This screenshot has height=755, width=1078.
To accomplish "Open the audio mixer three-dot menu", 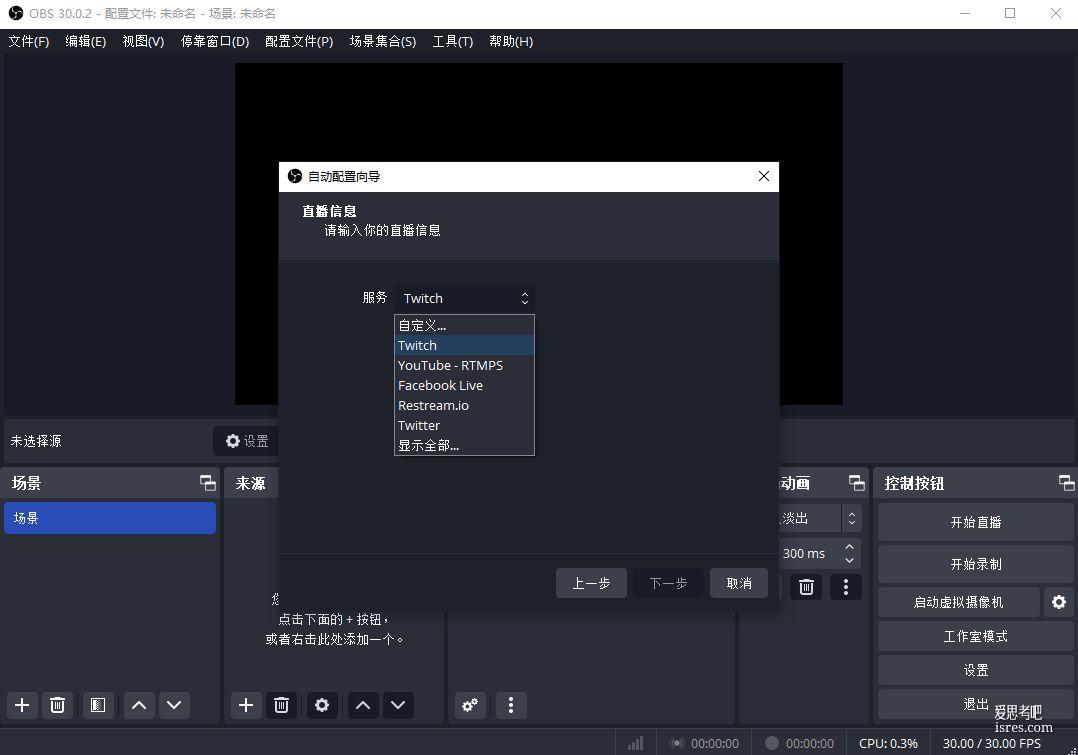I will point(511,705).
